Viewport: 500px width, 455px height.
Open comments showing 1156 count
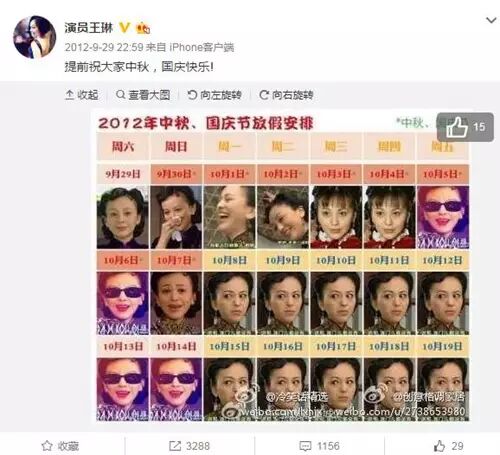(x=320, y=446)
